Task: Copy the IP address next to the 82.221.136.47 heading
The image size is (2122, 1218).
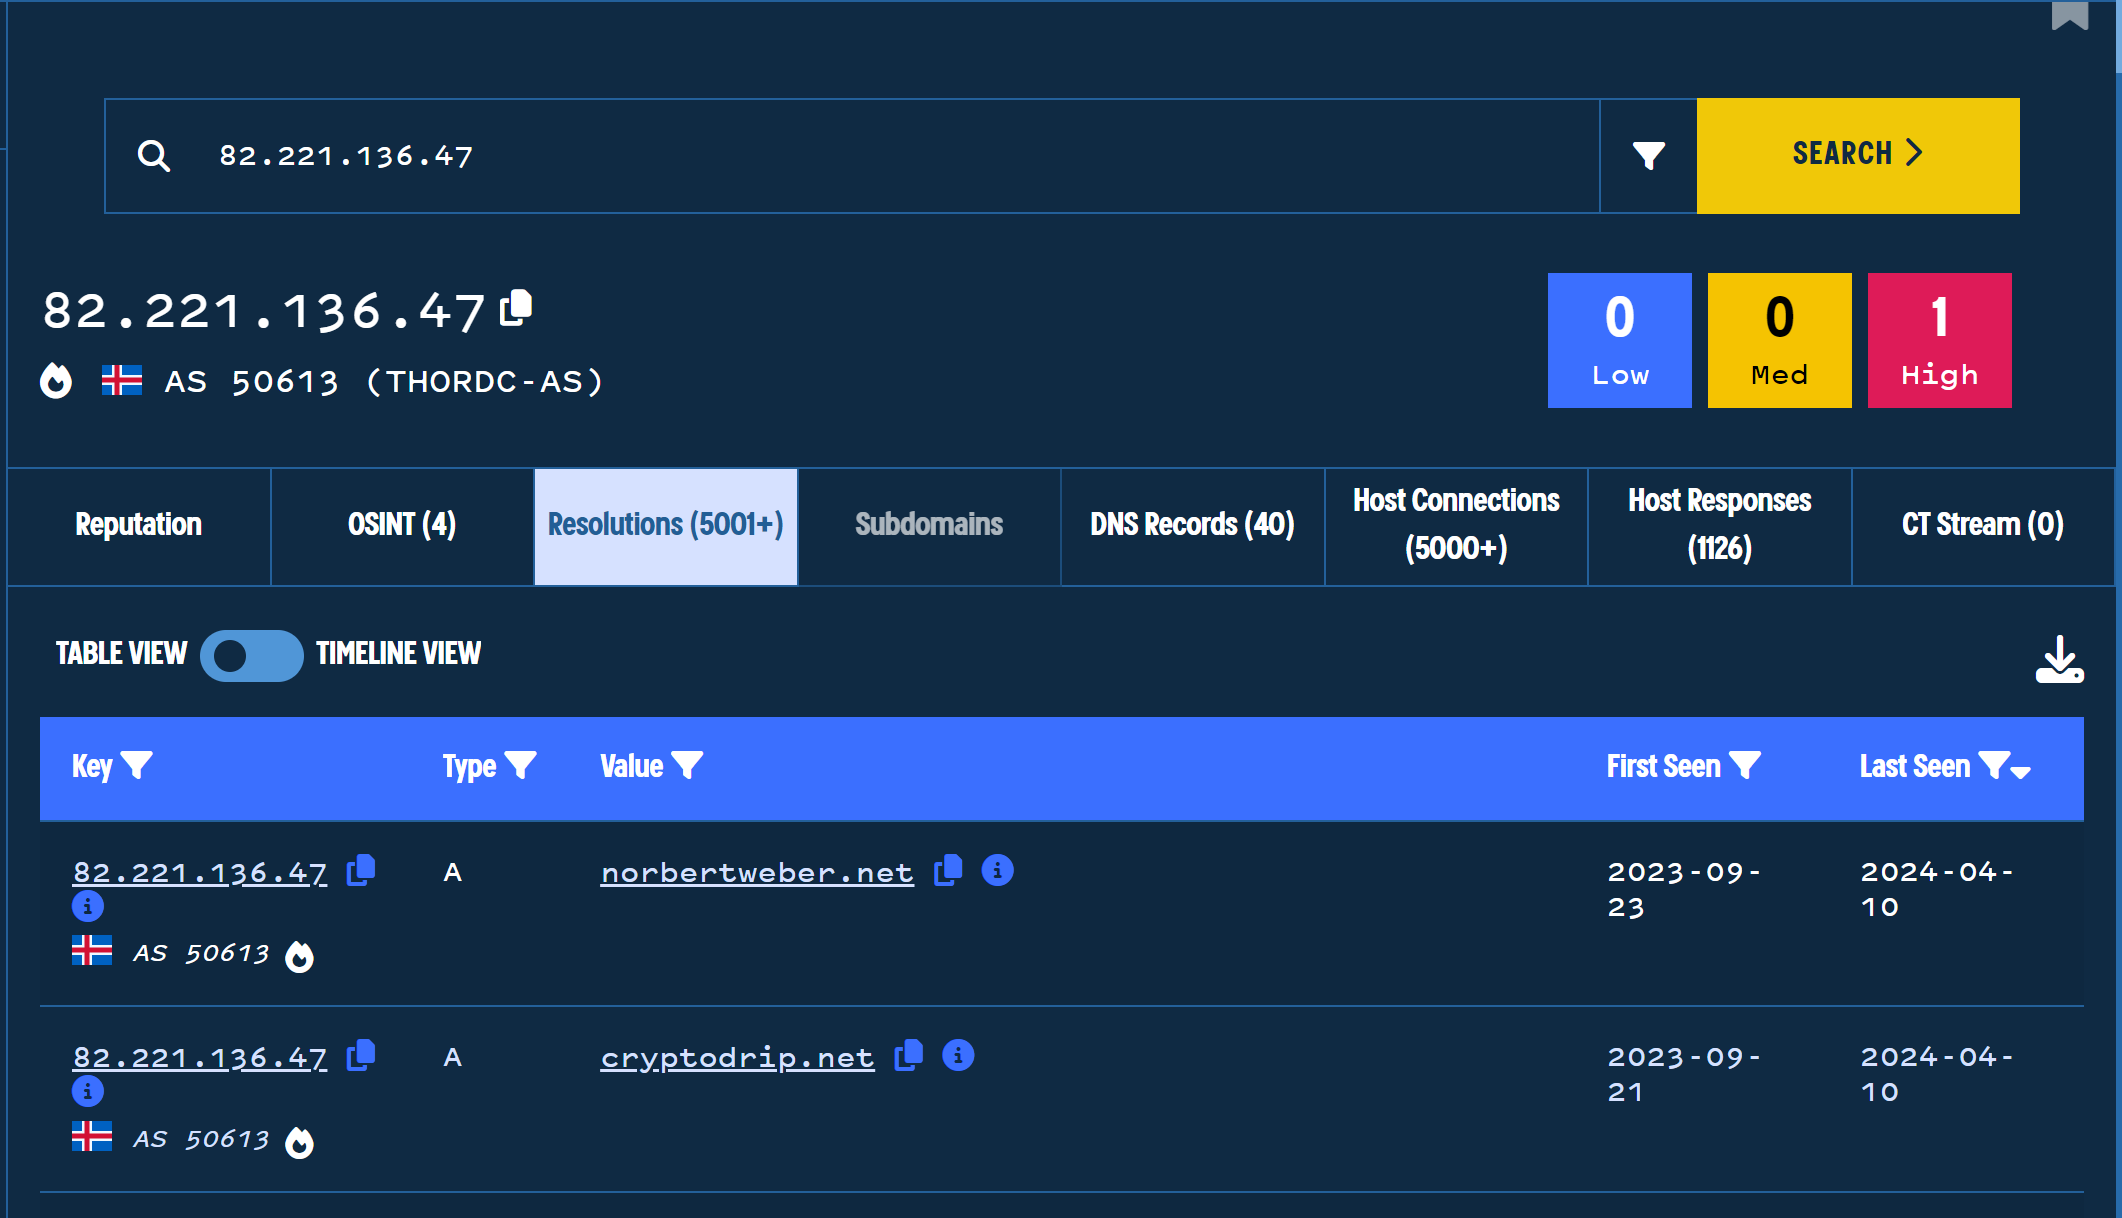Action: pyautogui.click(x=516, y=308)
